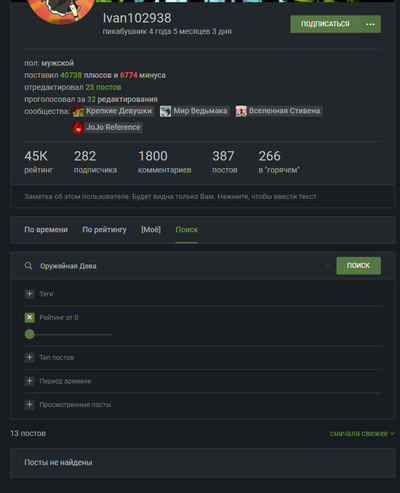Clear the search field with the X icon

[328, 266]
